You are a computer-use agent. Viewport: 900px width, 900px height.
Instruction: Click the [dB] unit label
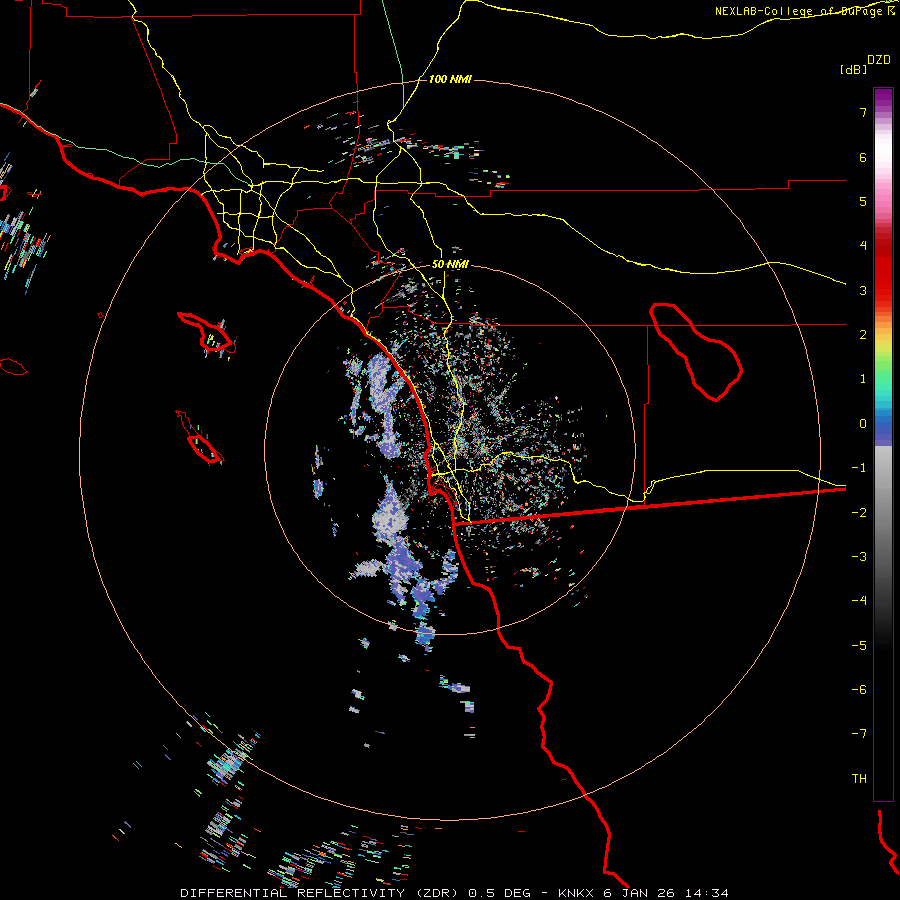[x=853, y=69]
